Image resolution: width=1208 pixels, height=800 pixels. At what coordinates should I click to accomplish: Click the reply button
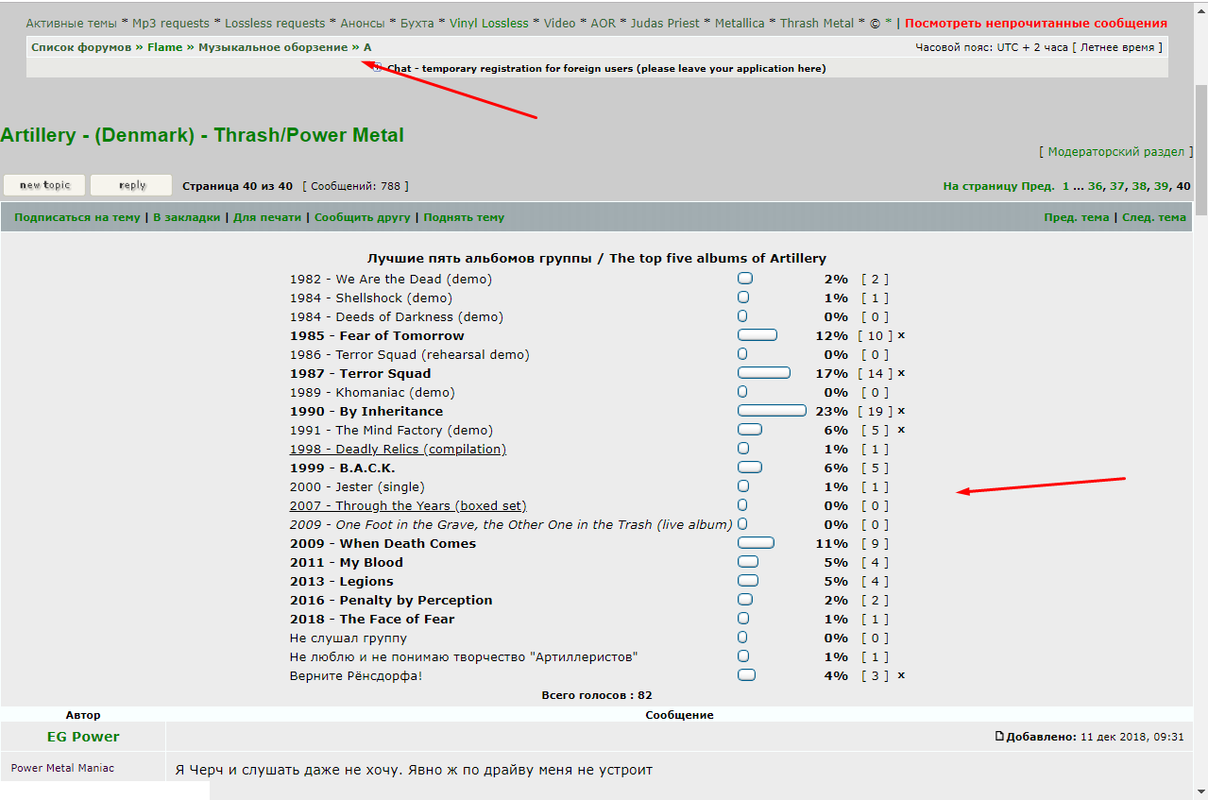[131, 185]
